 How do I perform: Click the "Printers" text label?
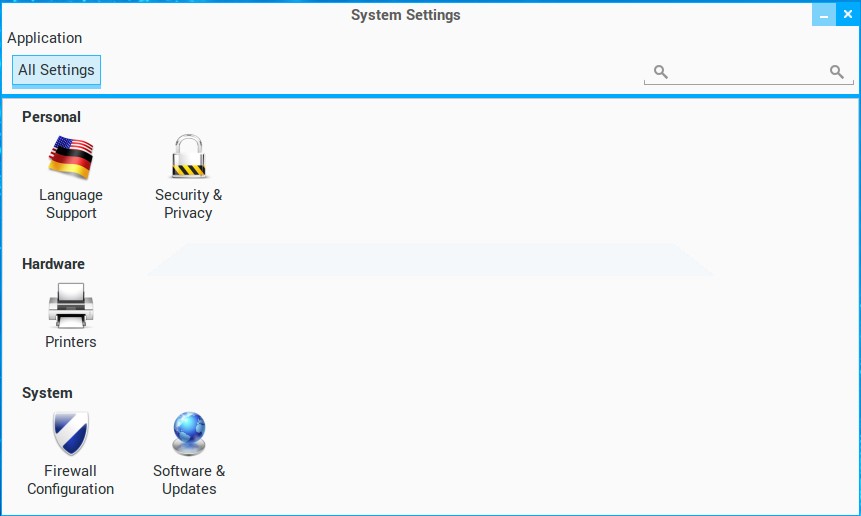(x=71, y=342)
